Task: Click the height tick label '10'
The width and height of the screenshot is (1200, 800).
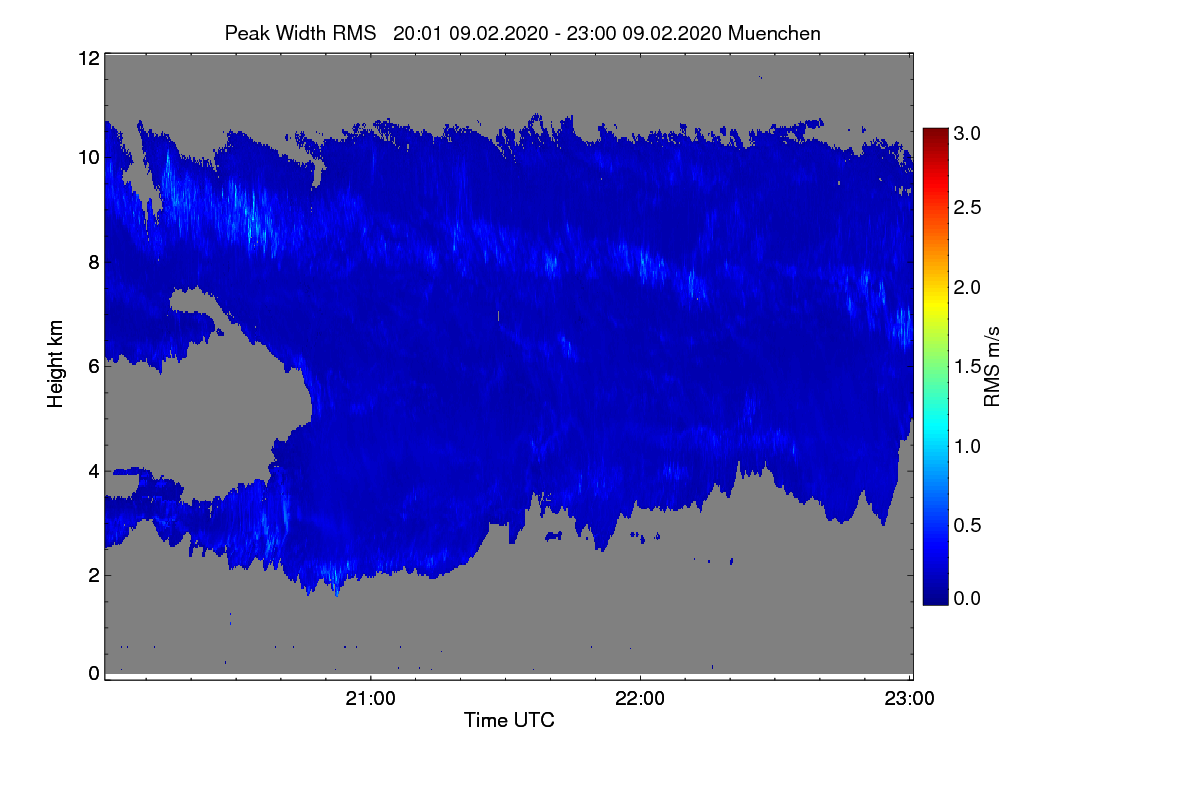Action: click(x=88, y=157)
